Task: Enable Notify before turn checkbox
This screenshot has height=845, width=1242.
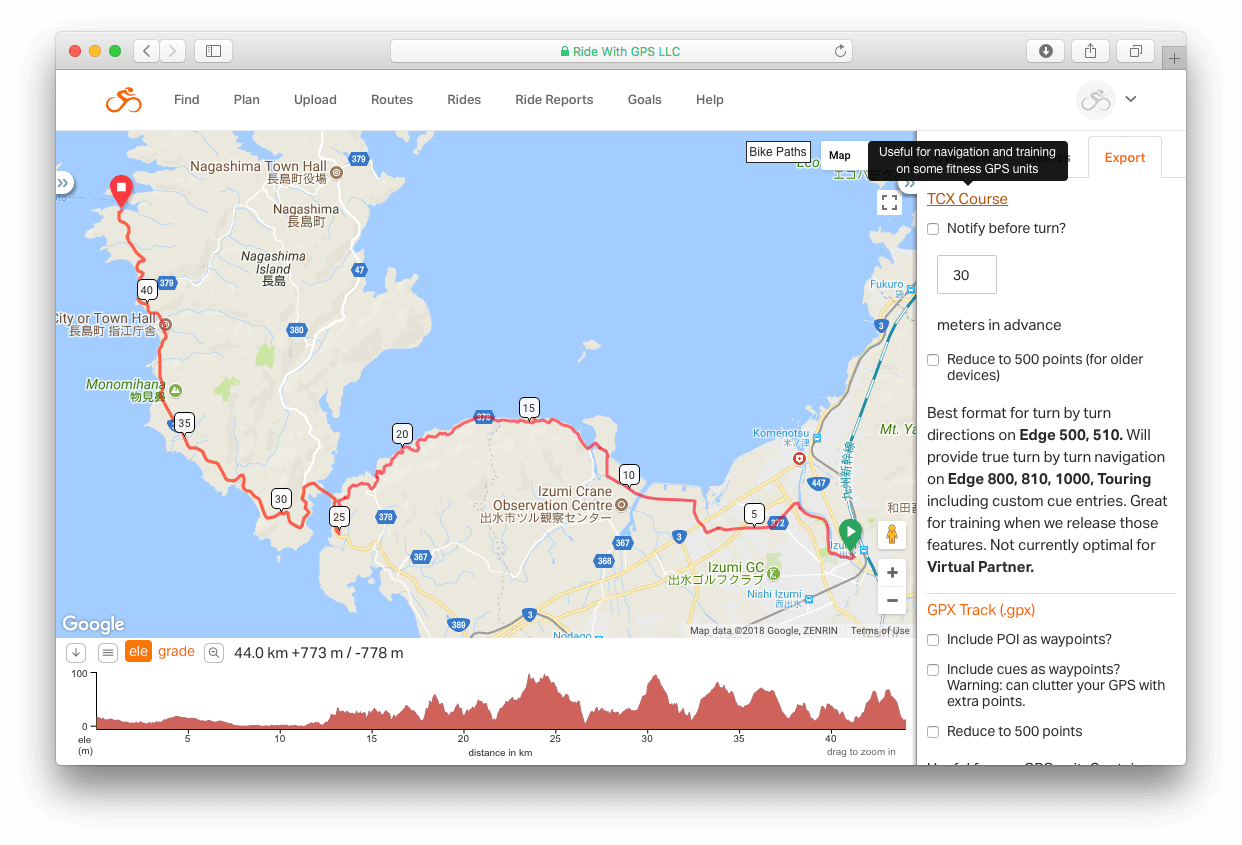Action: click(x=933, y=229)
